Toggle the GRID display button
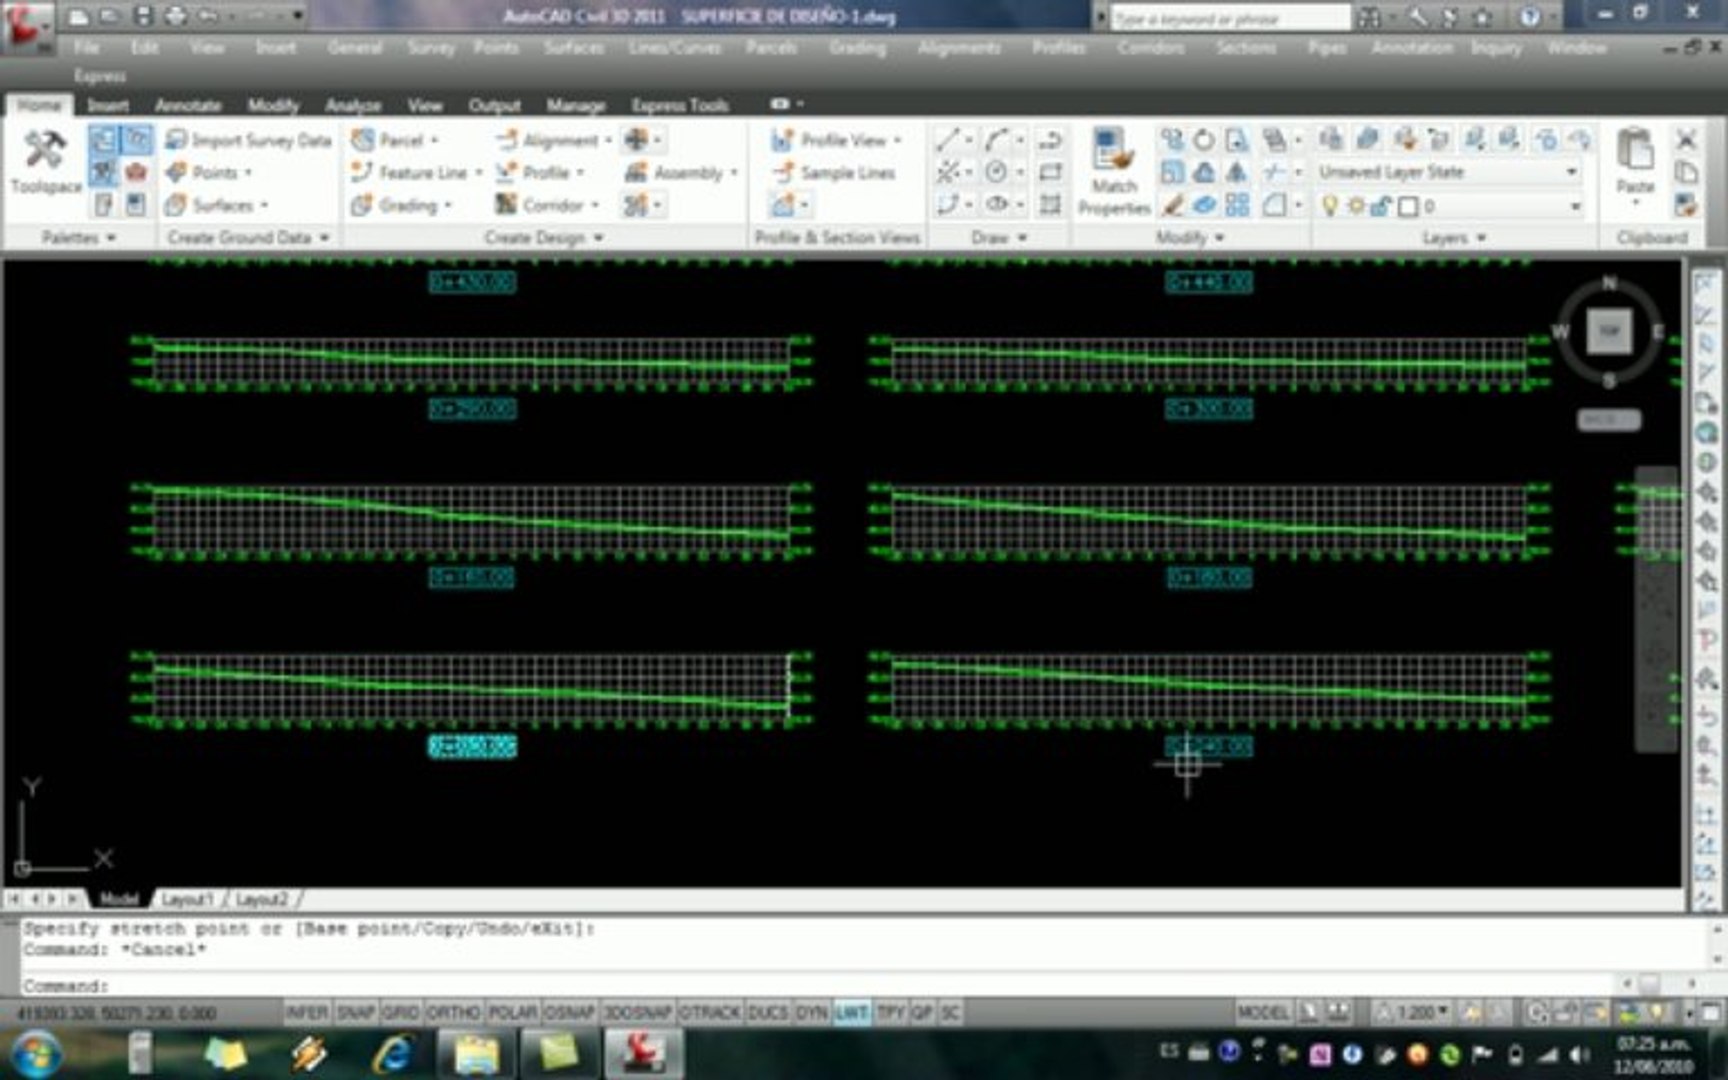The width and height of the screenshot is (1728, 1080). pyautogui.click(x=401, y=1013)
